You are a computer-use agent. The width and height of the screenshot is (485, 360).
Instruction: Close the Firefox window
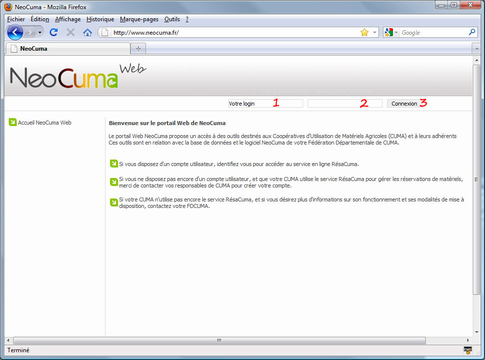470,5
